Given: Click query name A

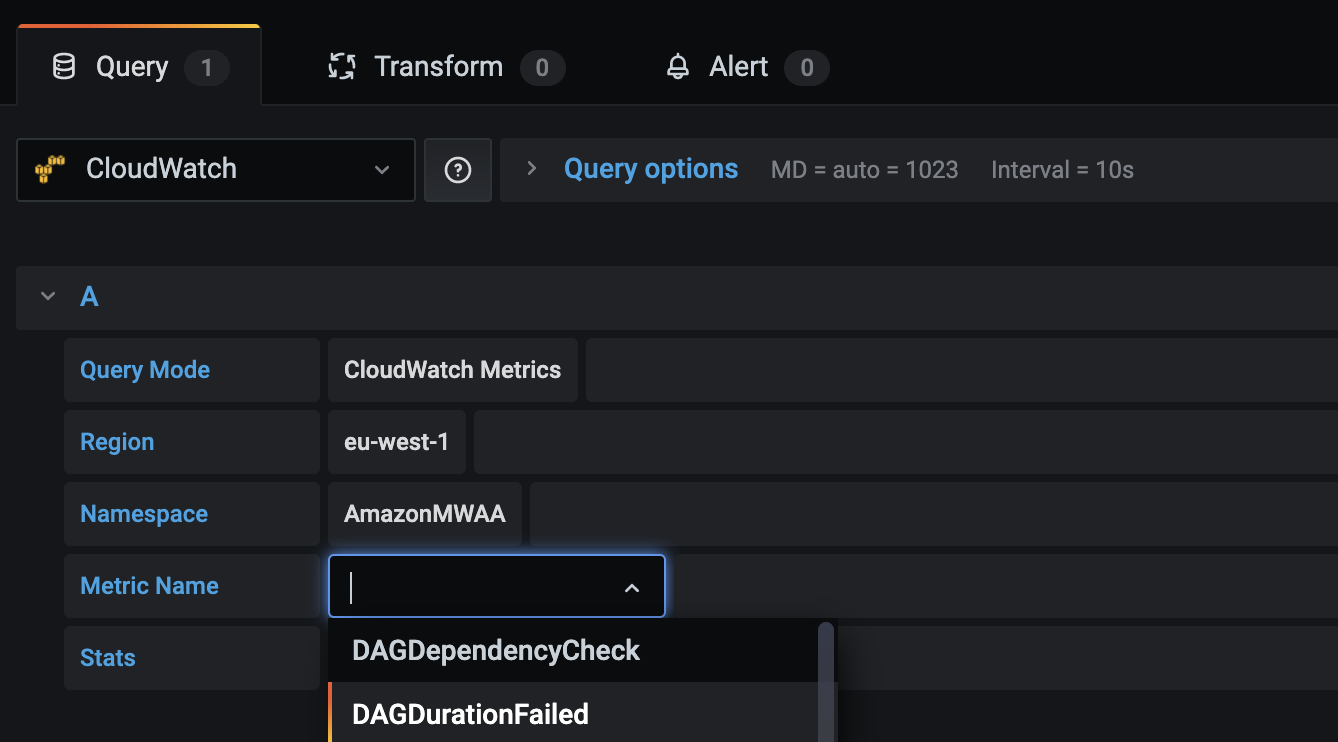Looking at the screenshot, I should [x=89, y=297].
